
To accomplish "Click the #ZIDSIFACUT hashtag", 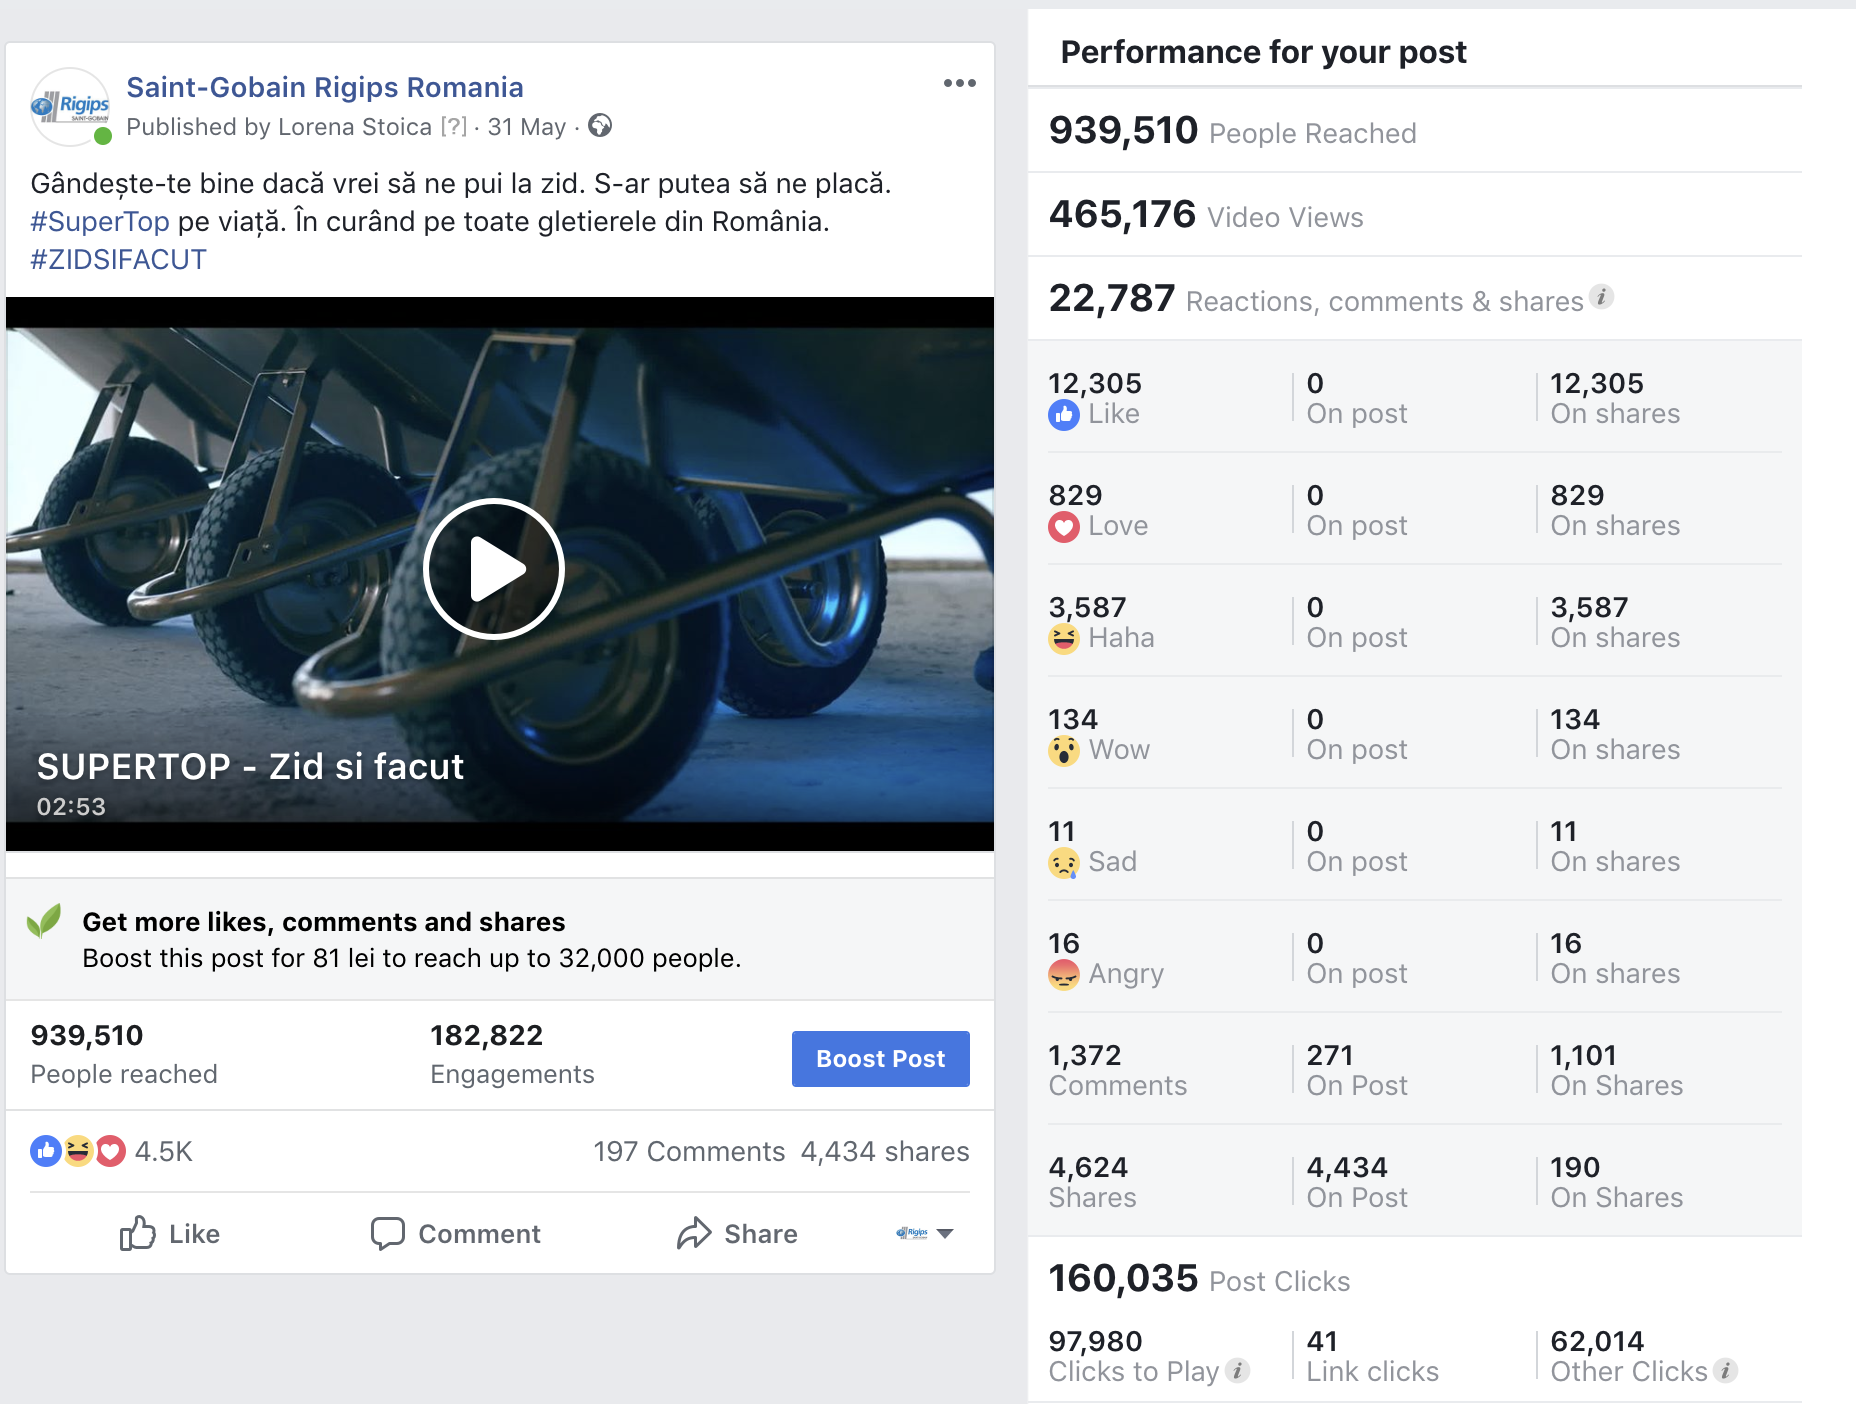I will 118,259.
